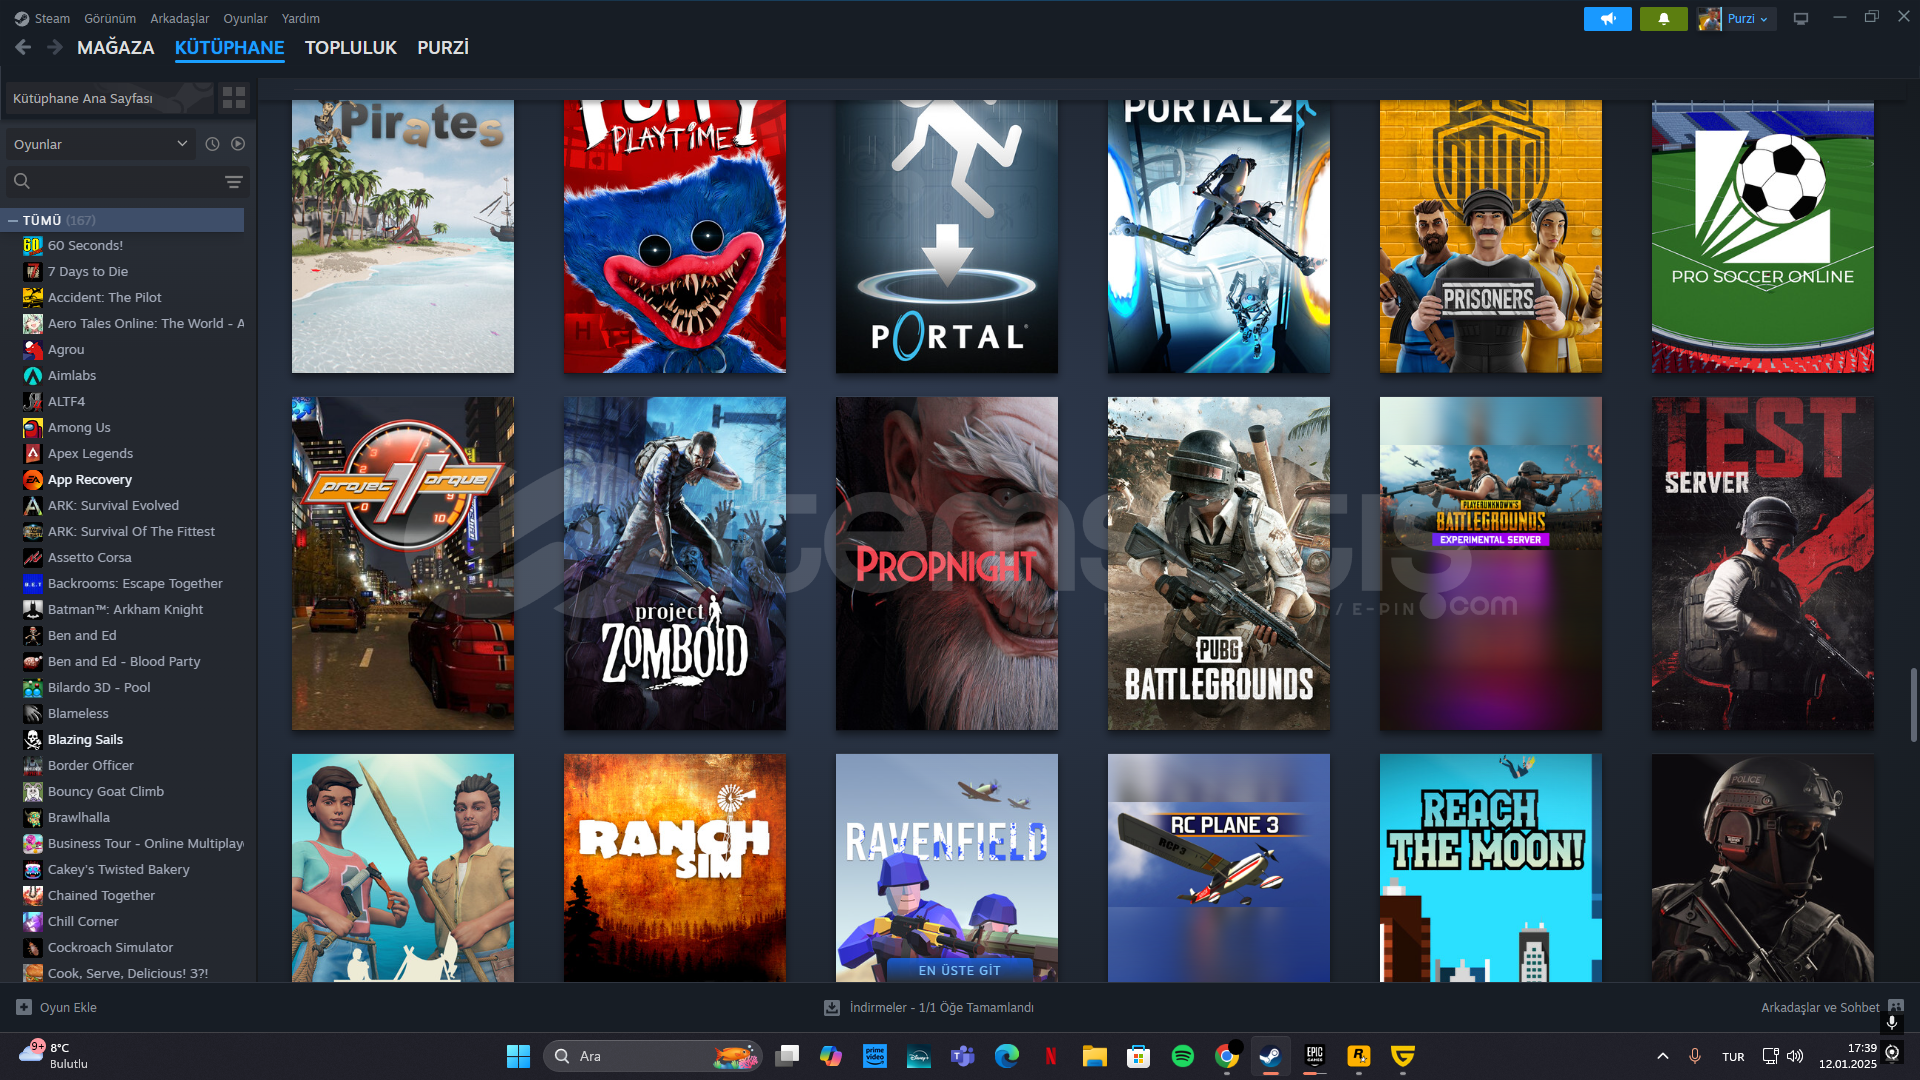Viewport: 1920px width, 1080px height.
Task: Open Google Chrome from the taskbar
Action: tap(1227, 1056)
